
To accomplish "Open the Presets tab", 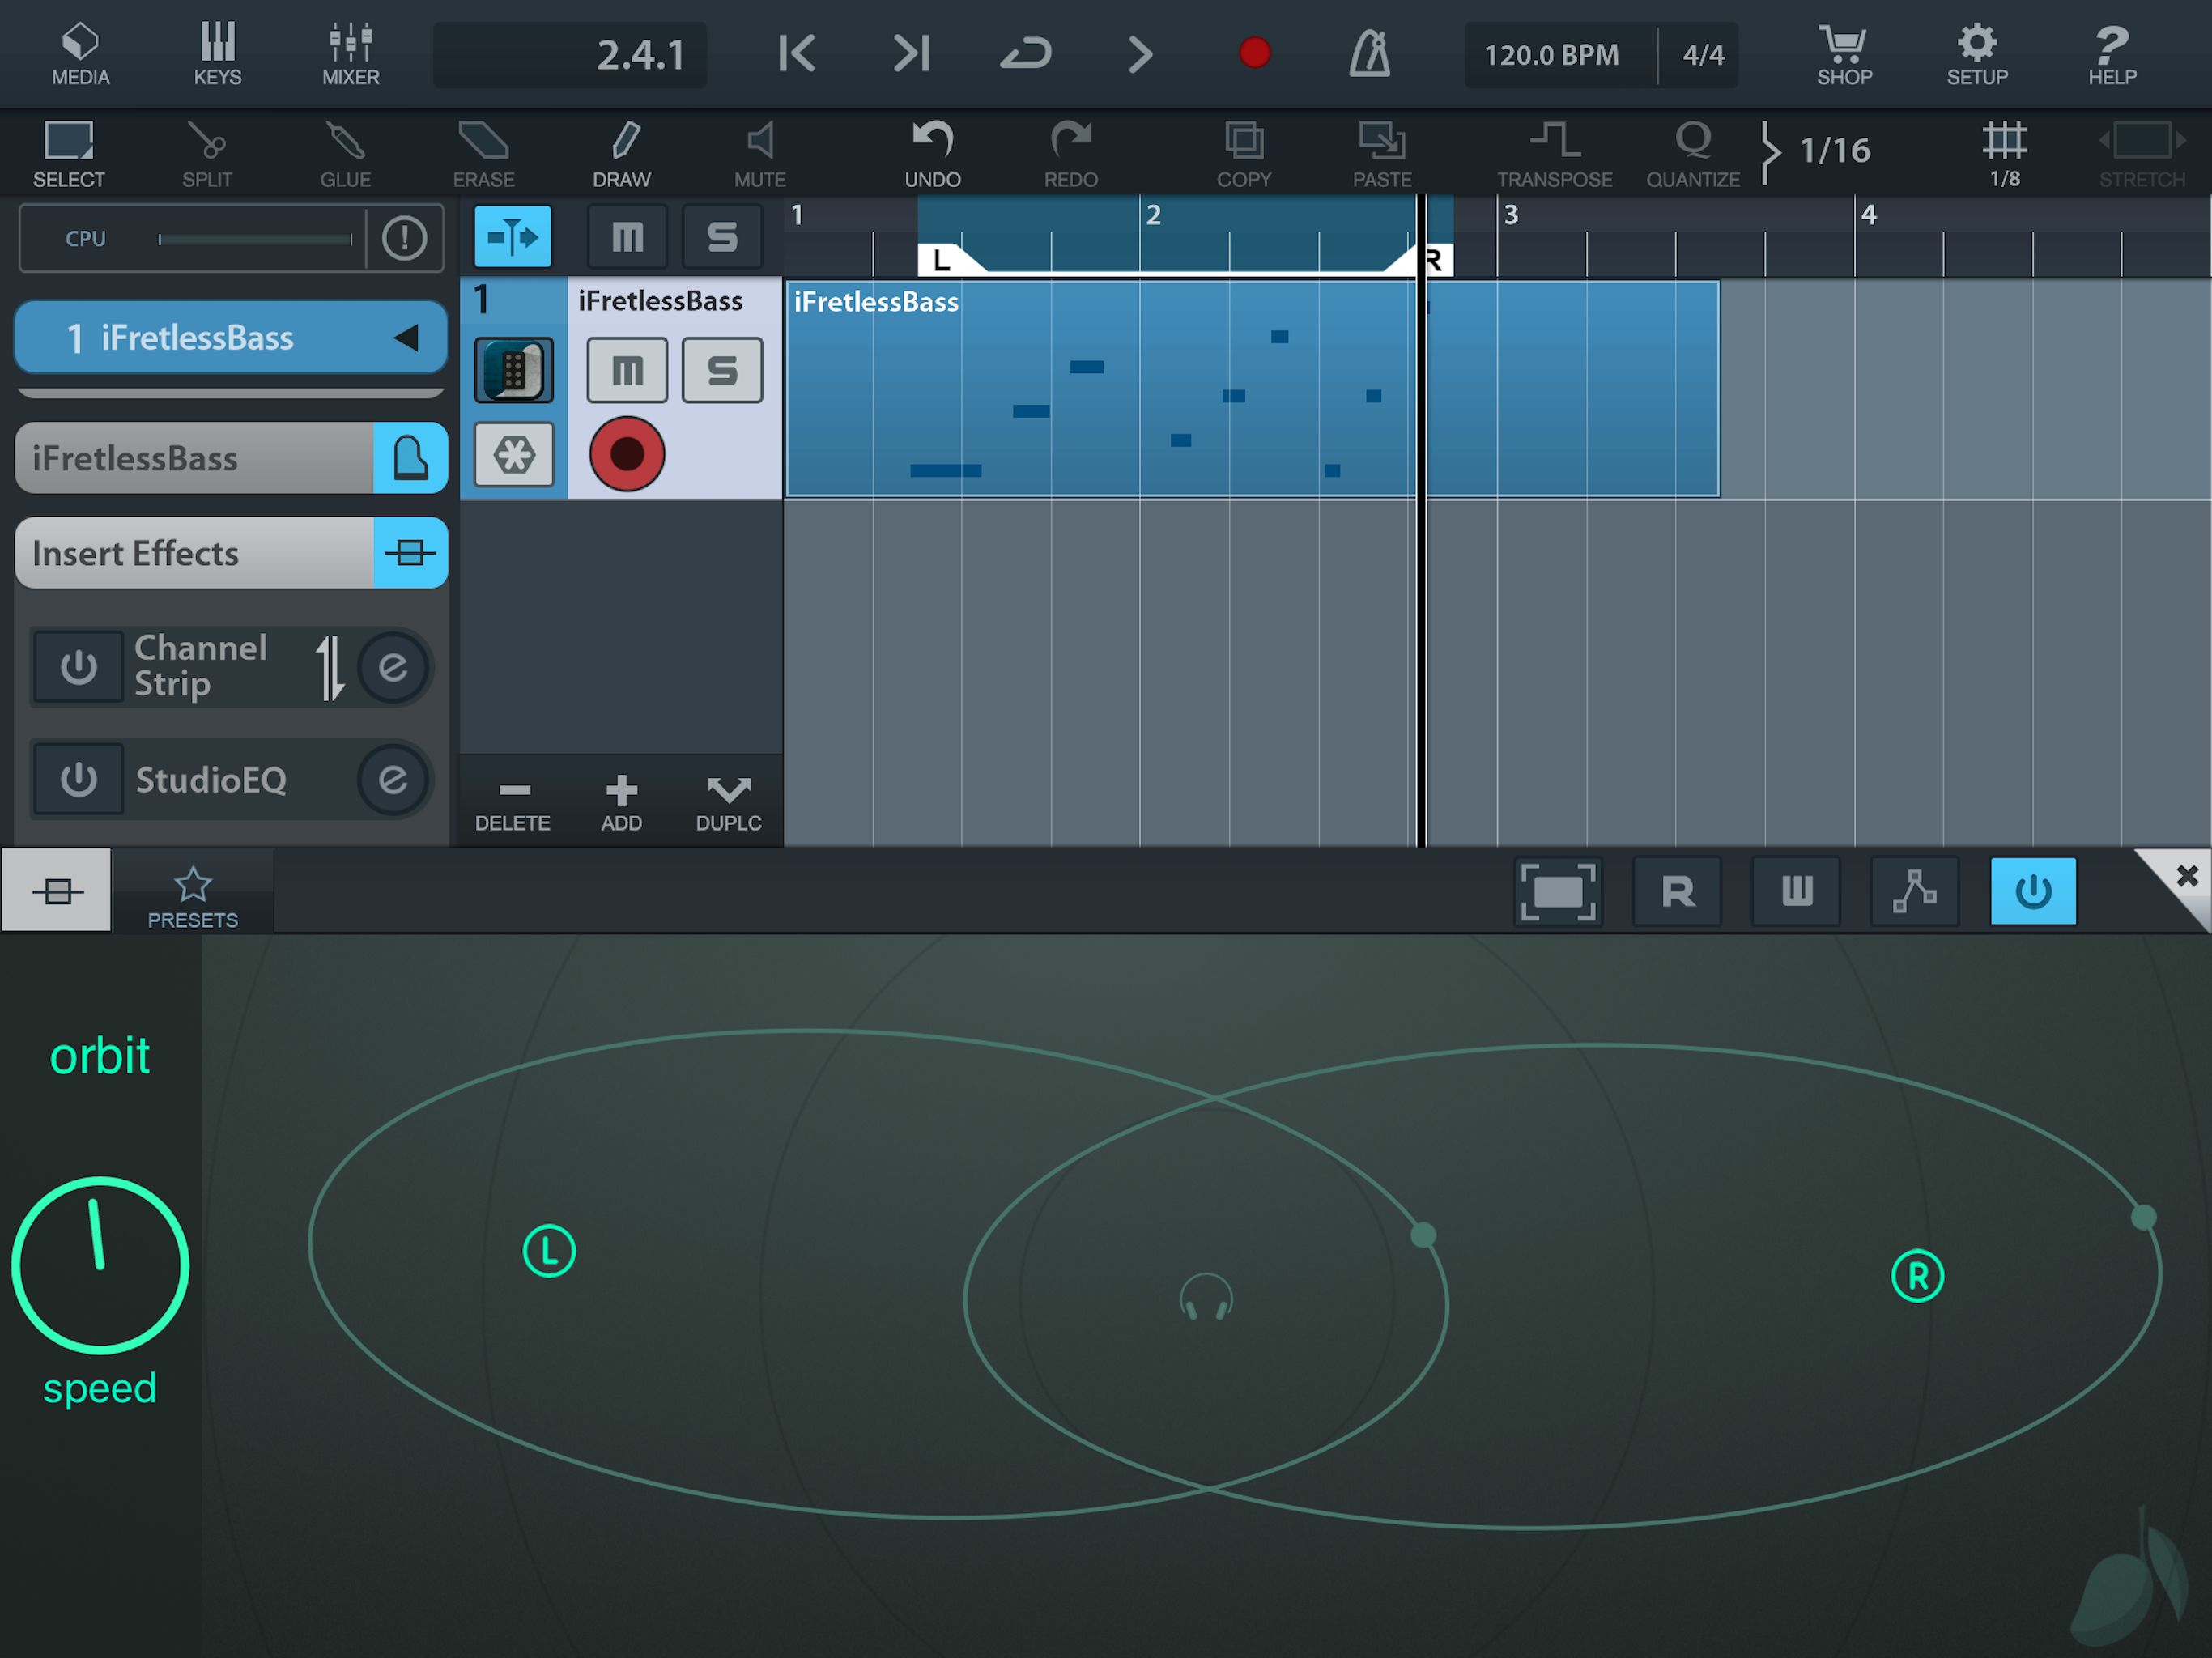I will 192,895.
